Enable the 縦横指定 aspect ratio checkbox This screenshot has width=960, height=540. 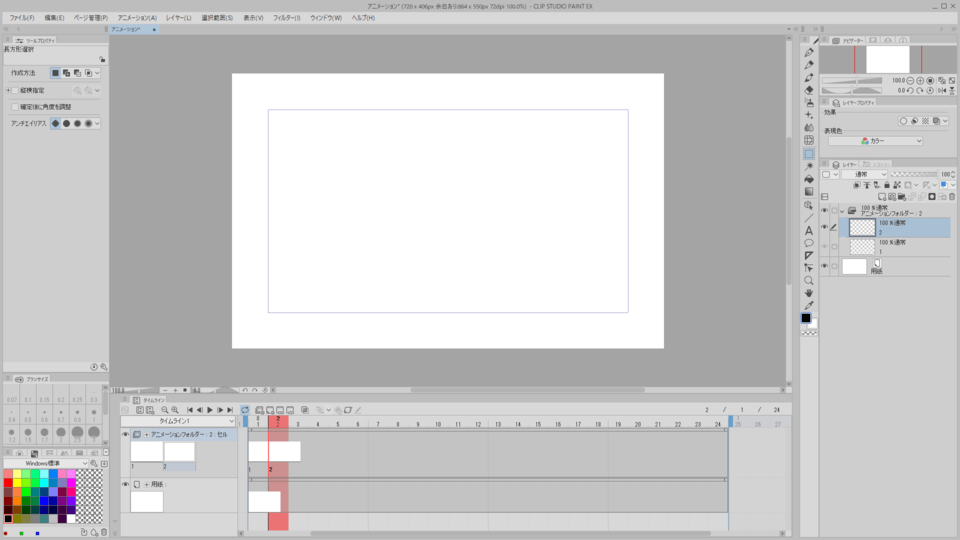(x=15, y=91)
